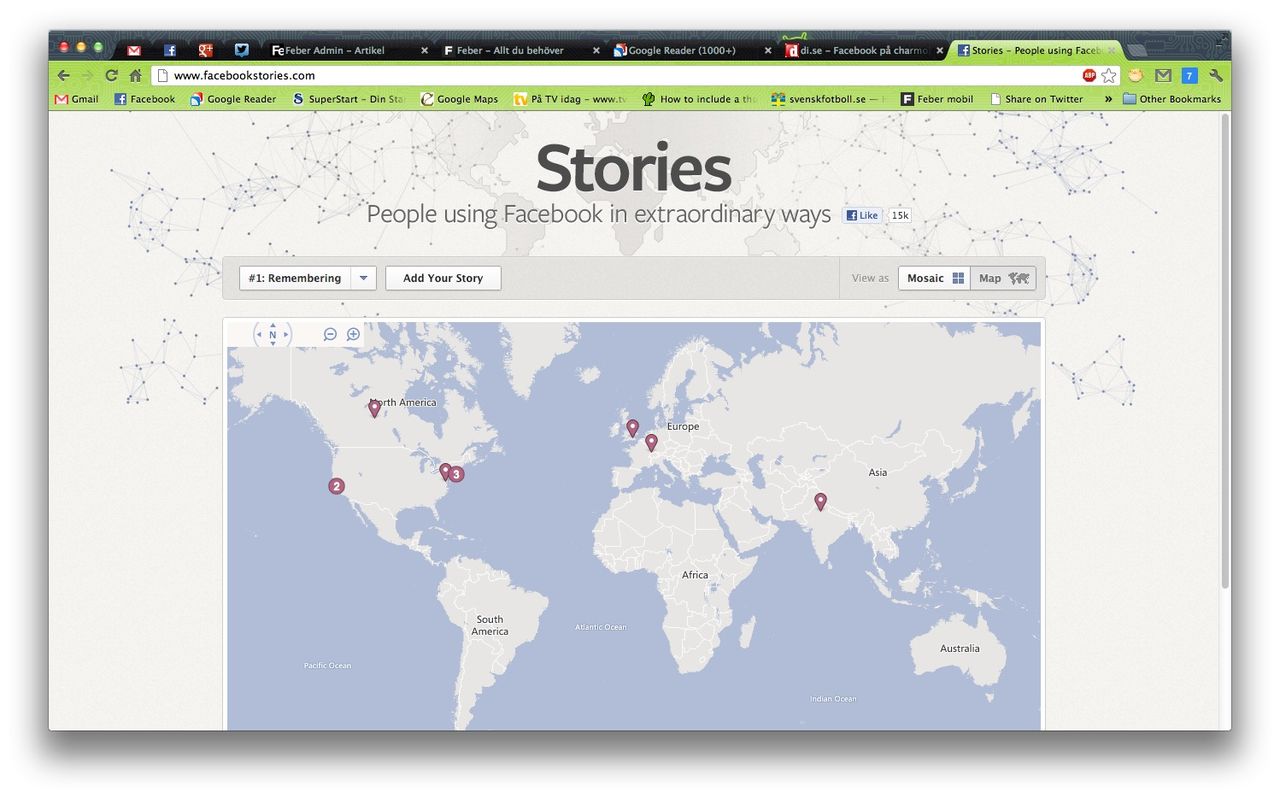The width and height of the screenshot is (1280, 798).
Task: Click the cluster marker 3 on US east coast
Action: tap(456, 474)
